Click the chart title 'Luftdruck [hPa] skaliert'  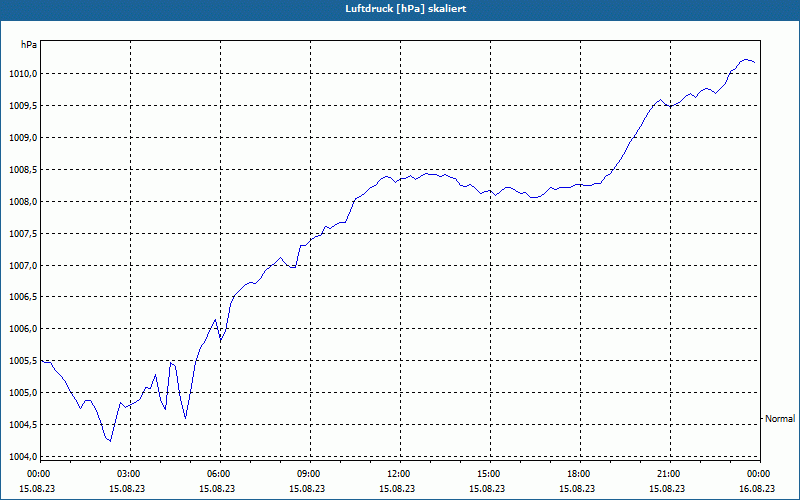[x=406, y=9]
